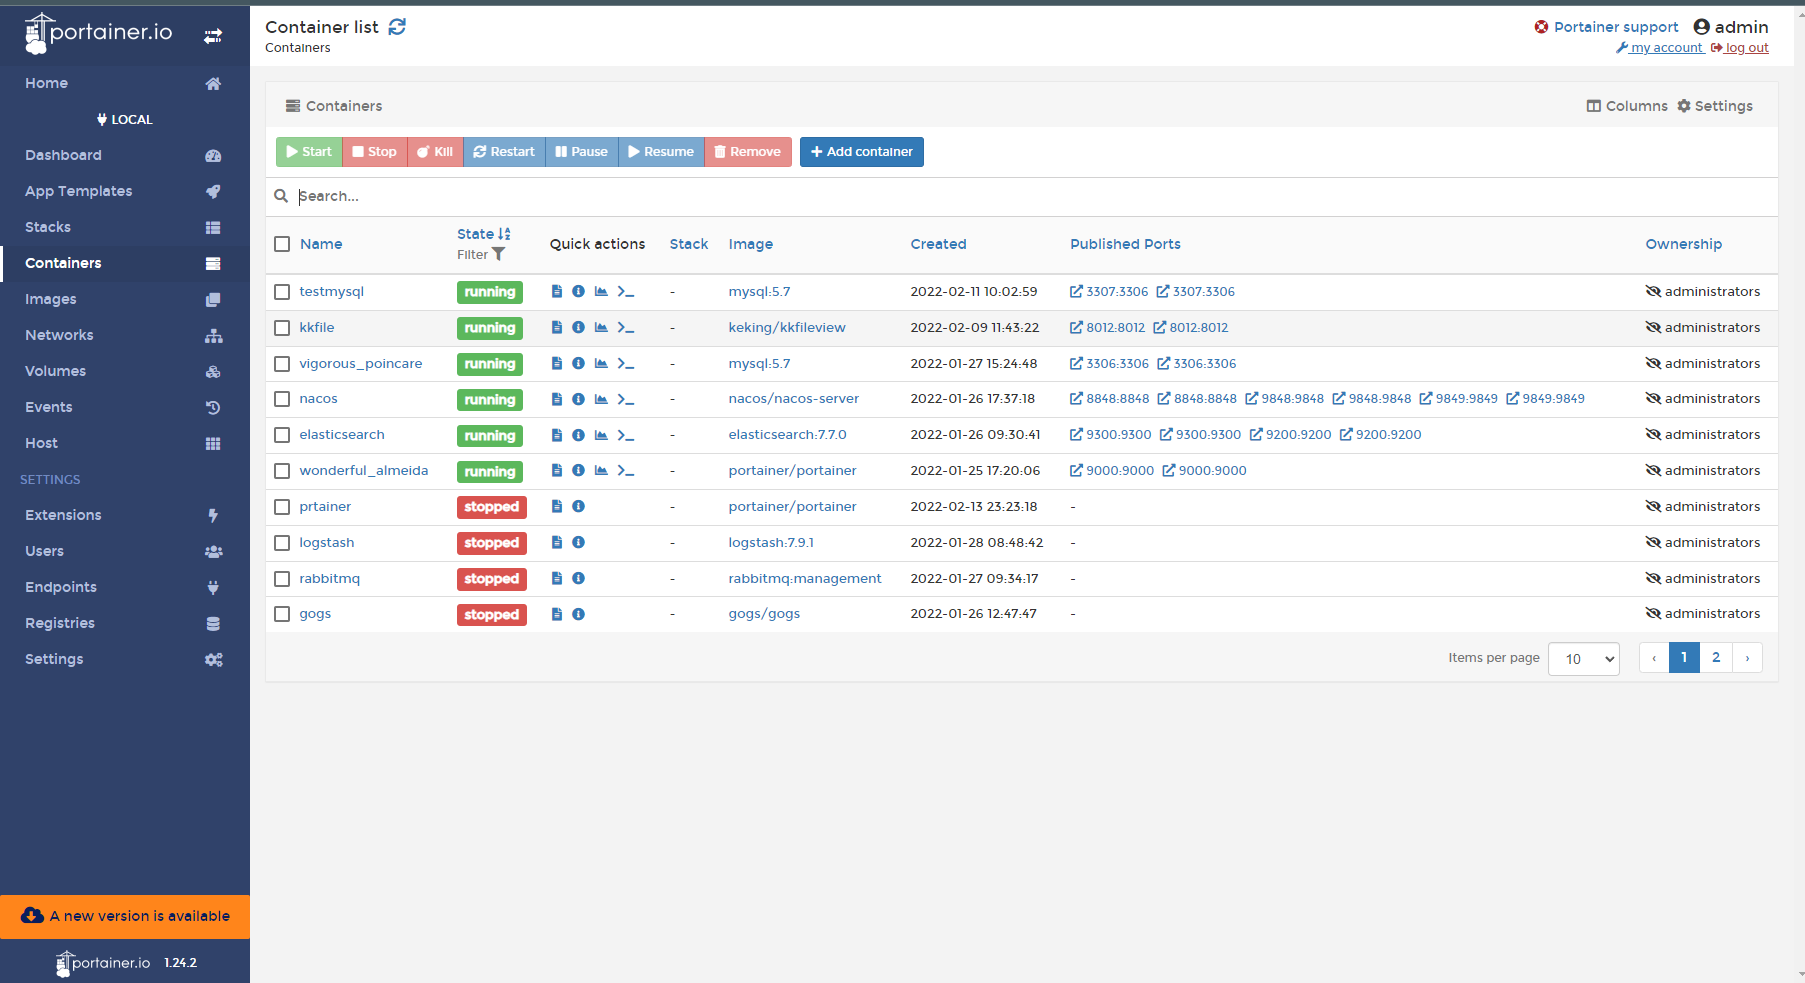Check the rabbitmq container checkbox

pos(282,579)
